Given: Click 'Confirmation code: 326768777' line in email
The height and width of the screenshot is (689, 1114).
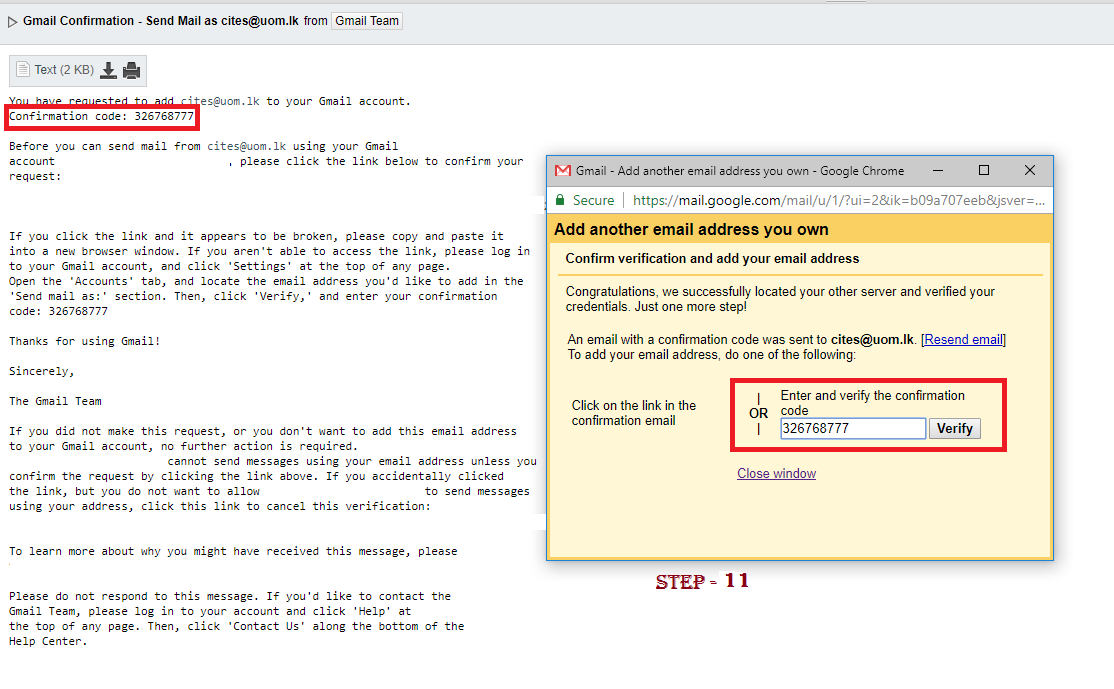Looking at the screenshot, I should click(x=101, y=116).
